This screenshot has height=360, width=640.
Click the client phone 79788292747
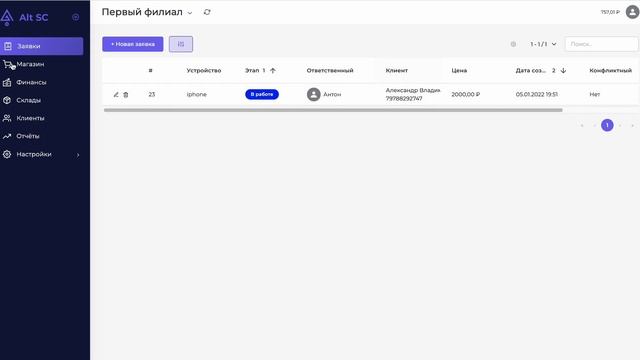point(404,98)
